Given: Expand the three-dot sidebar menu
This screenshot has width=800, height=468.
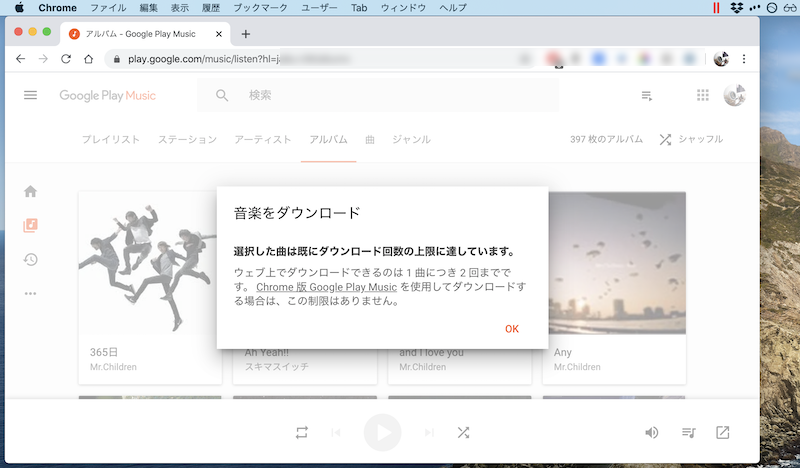Looking at the screenshot, I should (x=31, y=293).
